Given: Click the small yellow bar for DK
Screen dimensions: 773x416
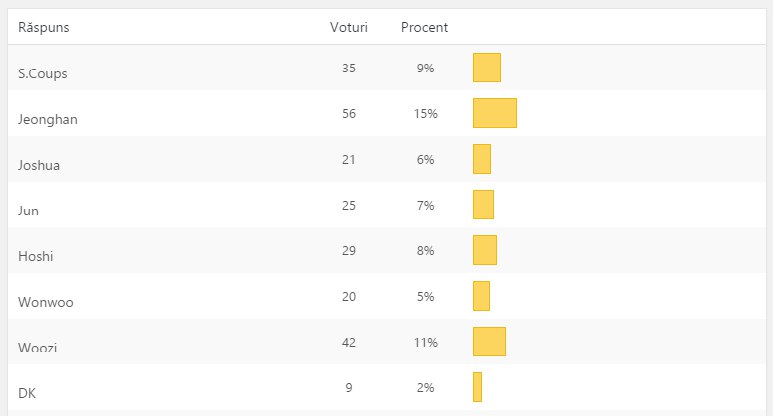Looking at the screenshot, I should [x=477, y=387].
